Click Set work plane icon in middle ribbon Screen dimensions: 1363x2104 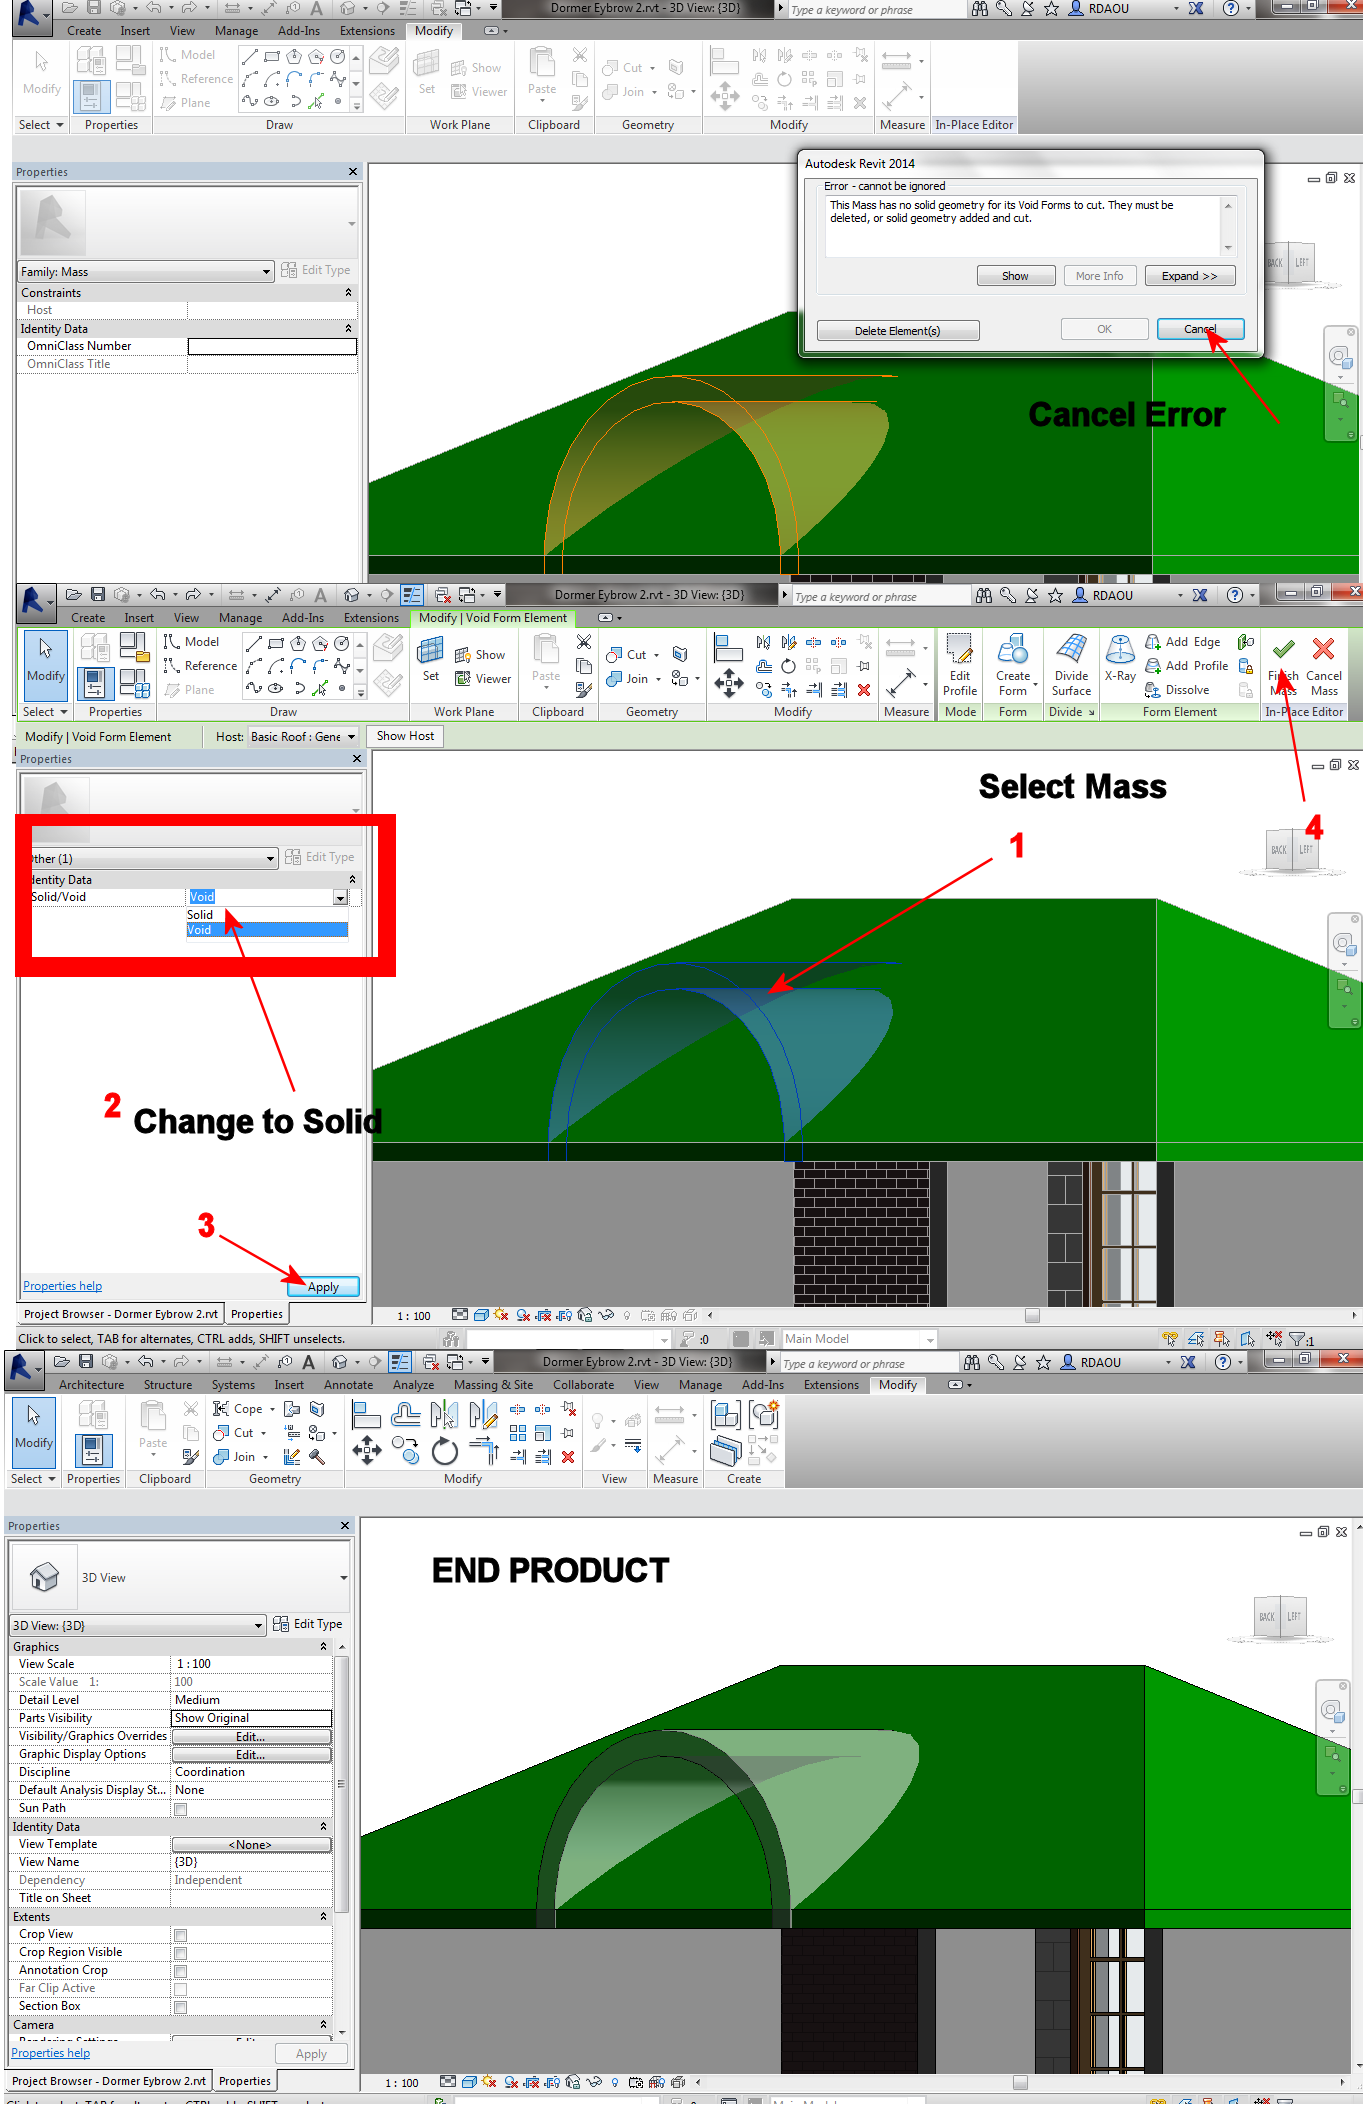[x=430, y=658]
